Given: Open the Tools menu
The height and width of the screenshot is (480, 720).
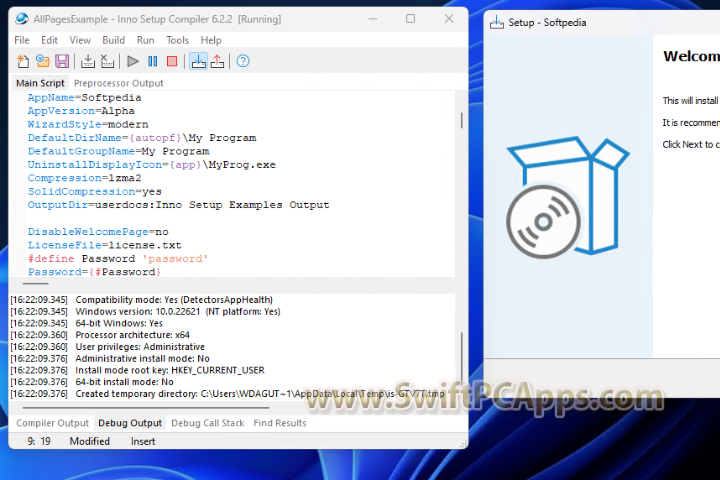Looking at the screenshot, I should (x=177, y=40).
